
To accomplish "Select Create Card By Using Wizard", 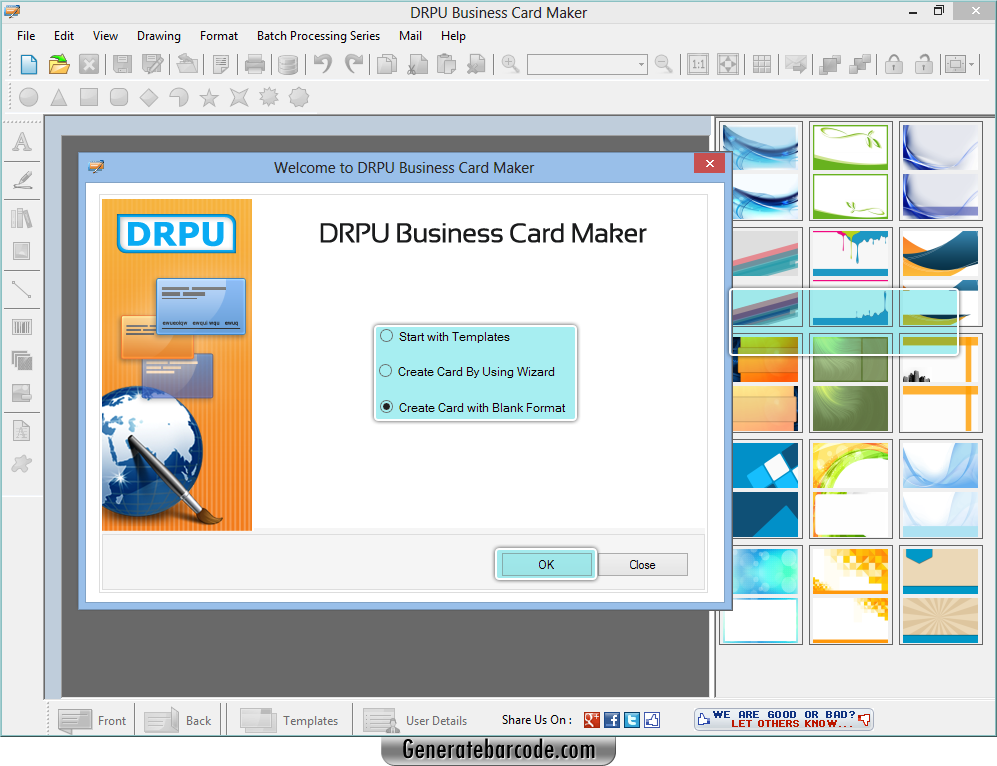I will tap(467, 371).
